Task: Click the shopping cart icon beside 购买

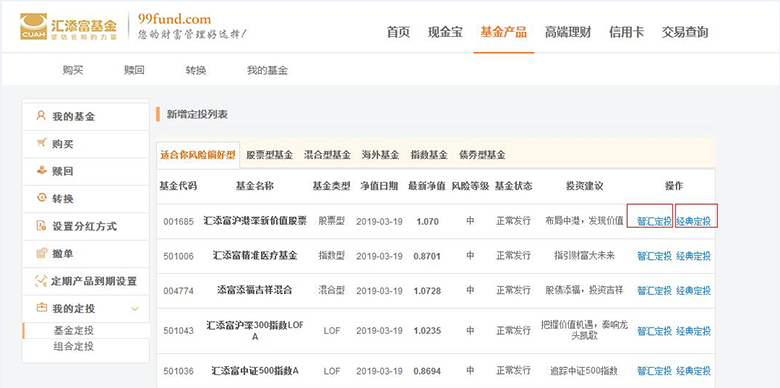Action: 41,143
